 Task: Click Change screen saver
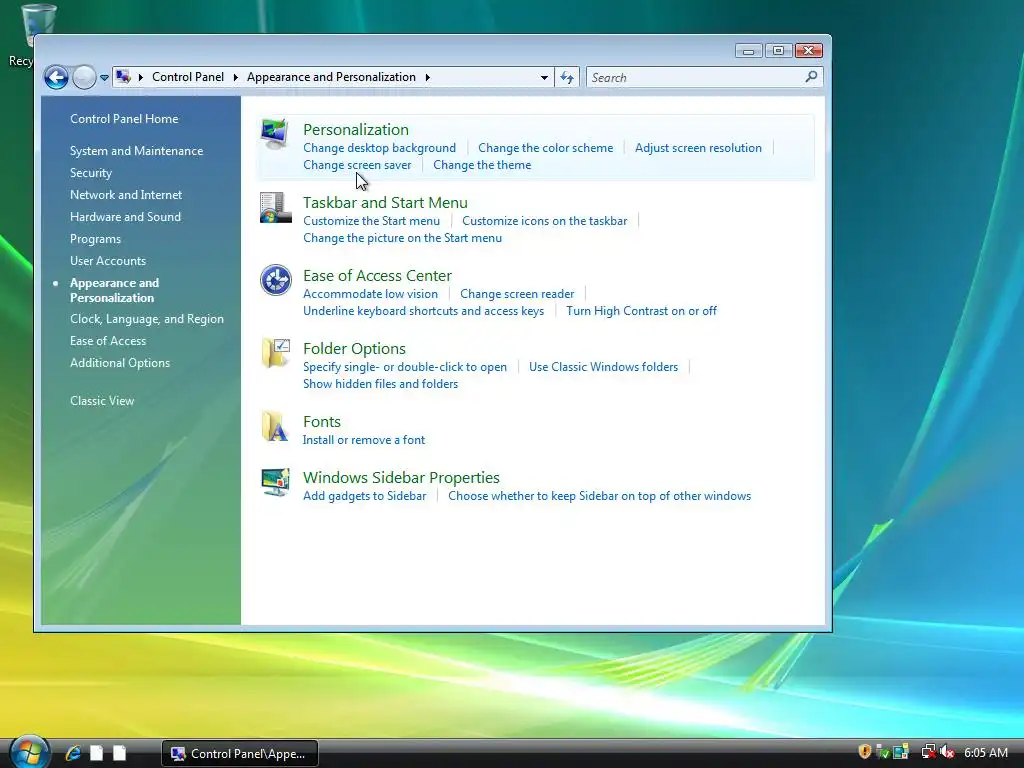[x=357, y=165]
